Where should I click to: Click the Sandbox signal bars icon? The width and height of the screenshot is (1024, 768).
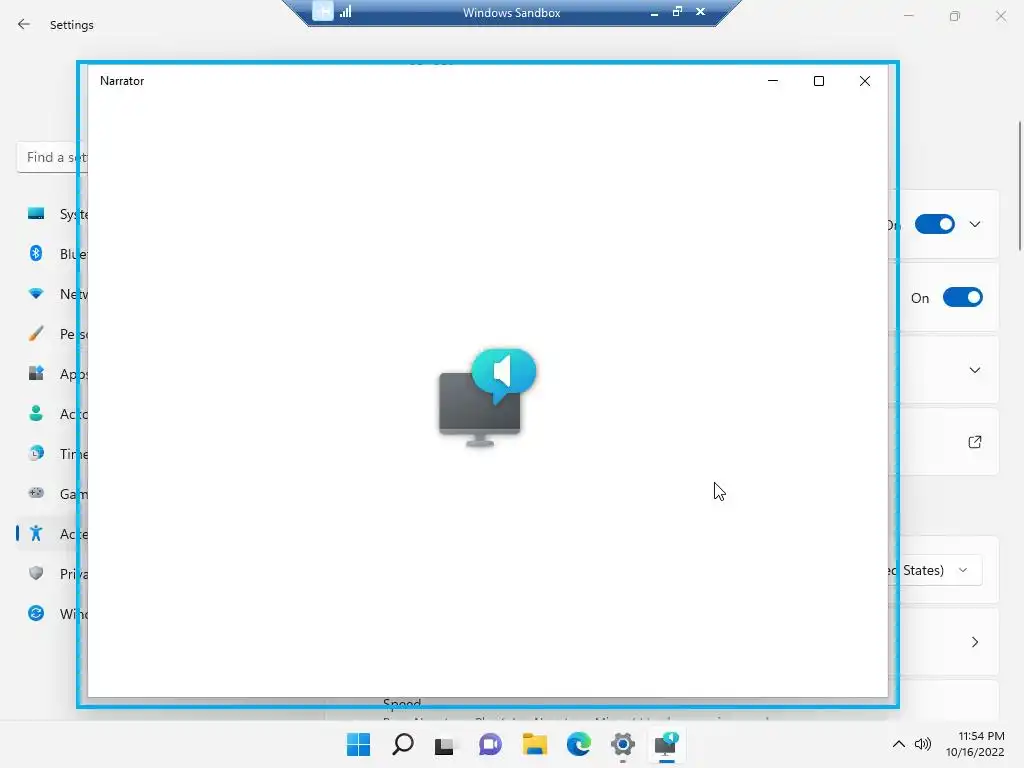pyautogui.click(x=345, y=11)
